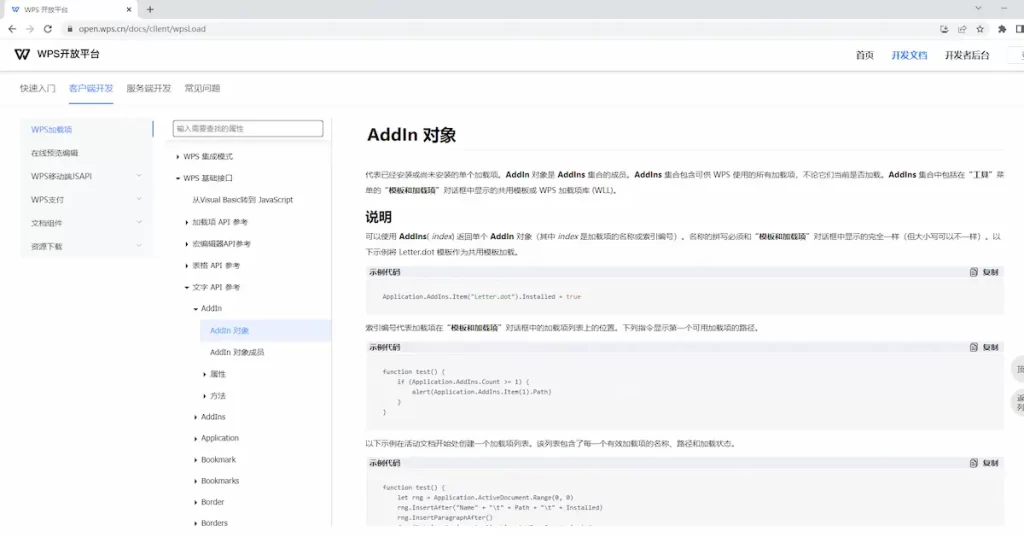Open 开发文档 in top navigation
The height and width of the screenshot is (537, 1024).
909,56
